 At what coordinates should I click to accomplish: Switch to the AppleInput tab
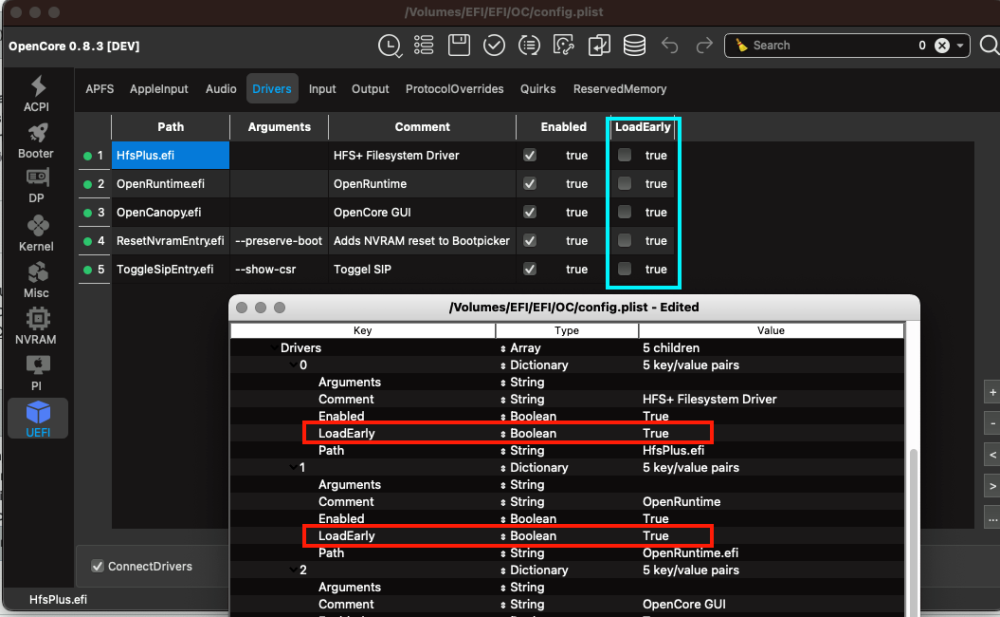(159, 89)
